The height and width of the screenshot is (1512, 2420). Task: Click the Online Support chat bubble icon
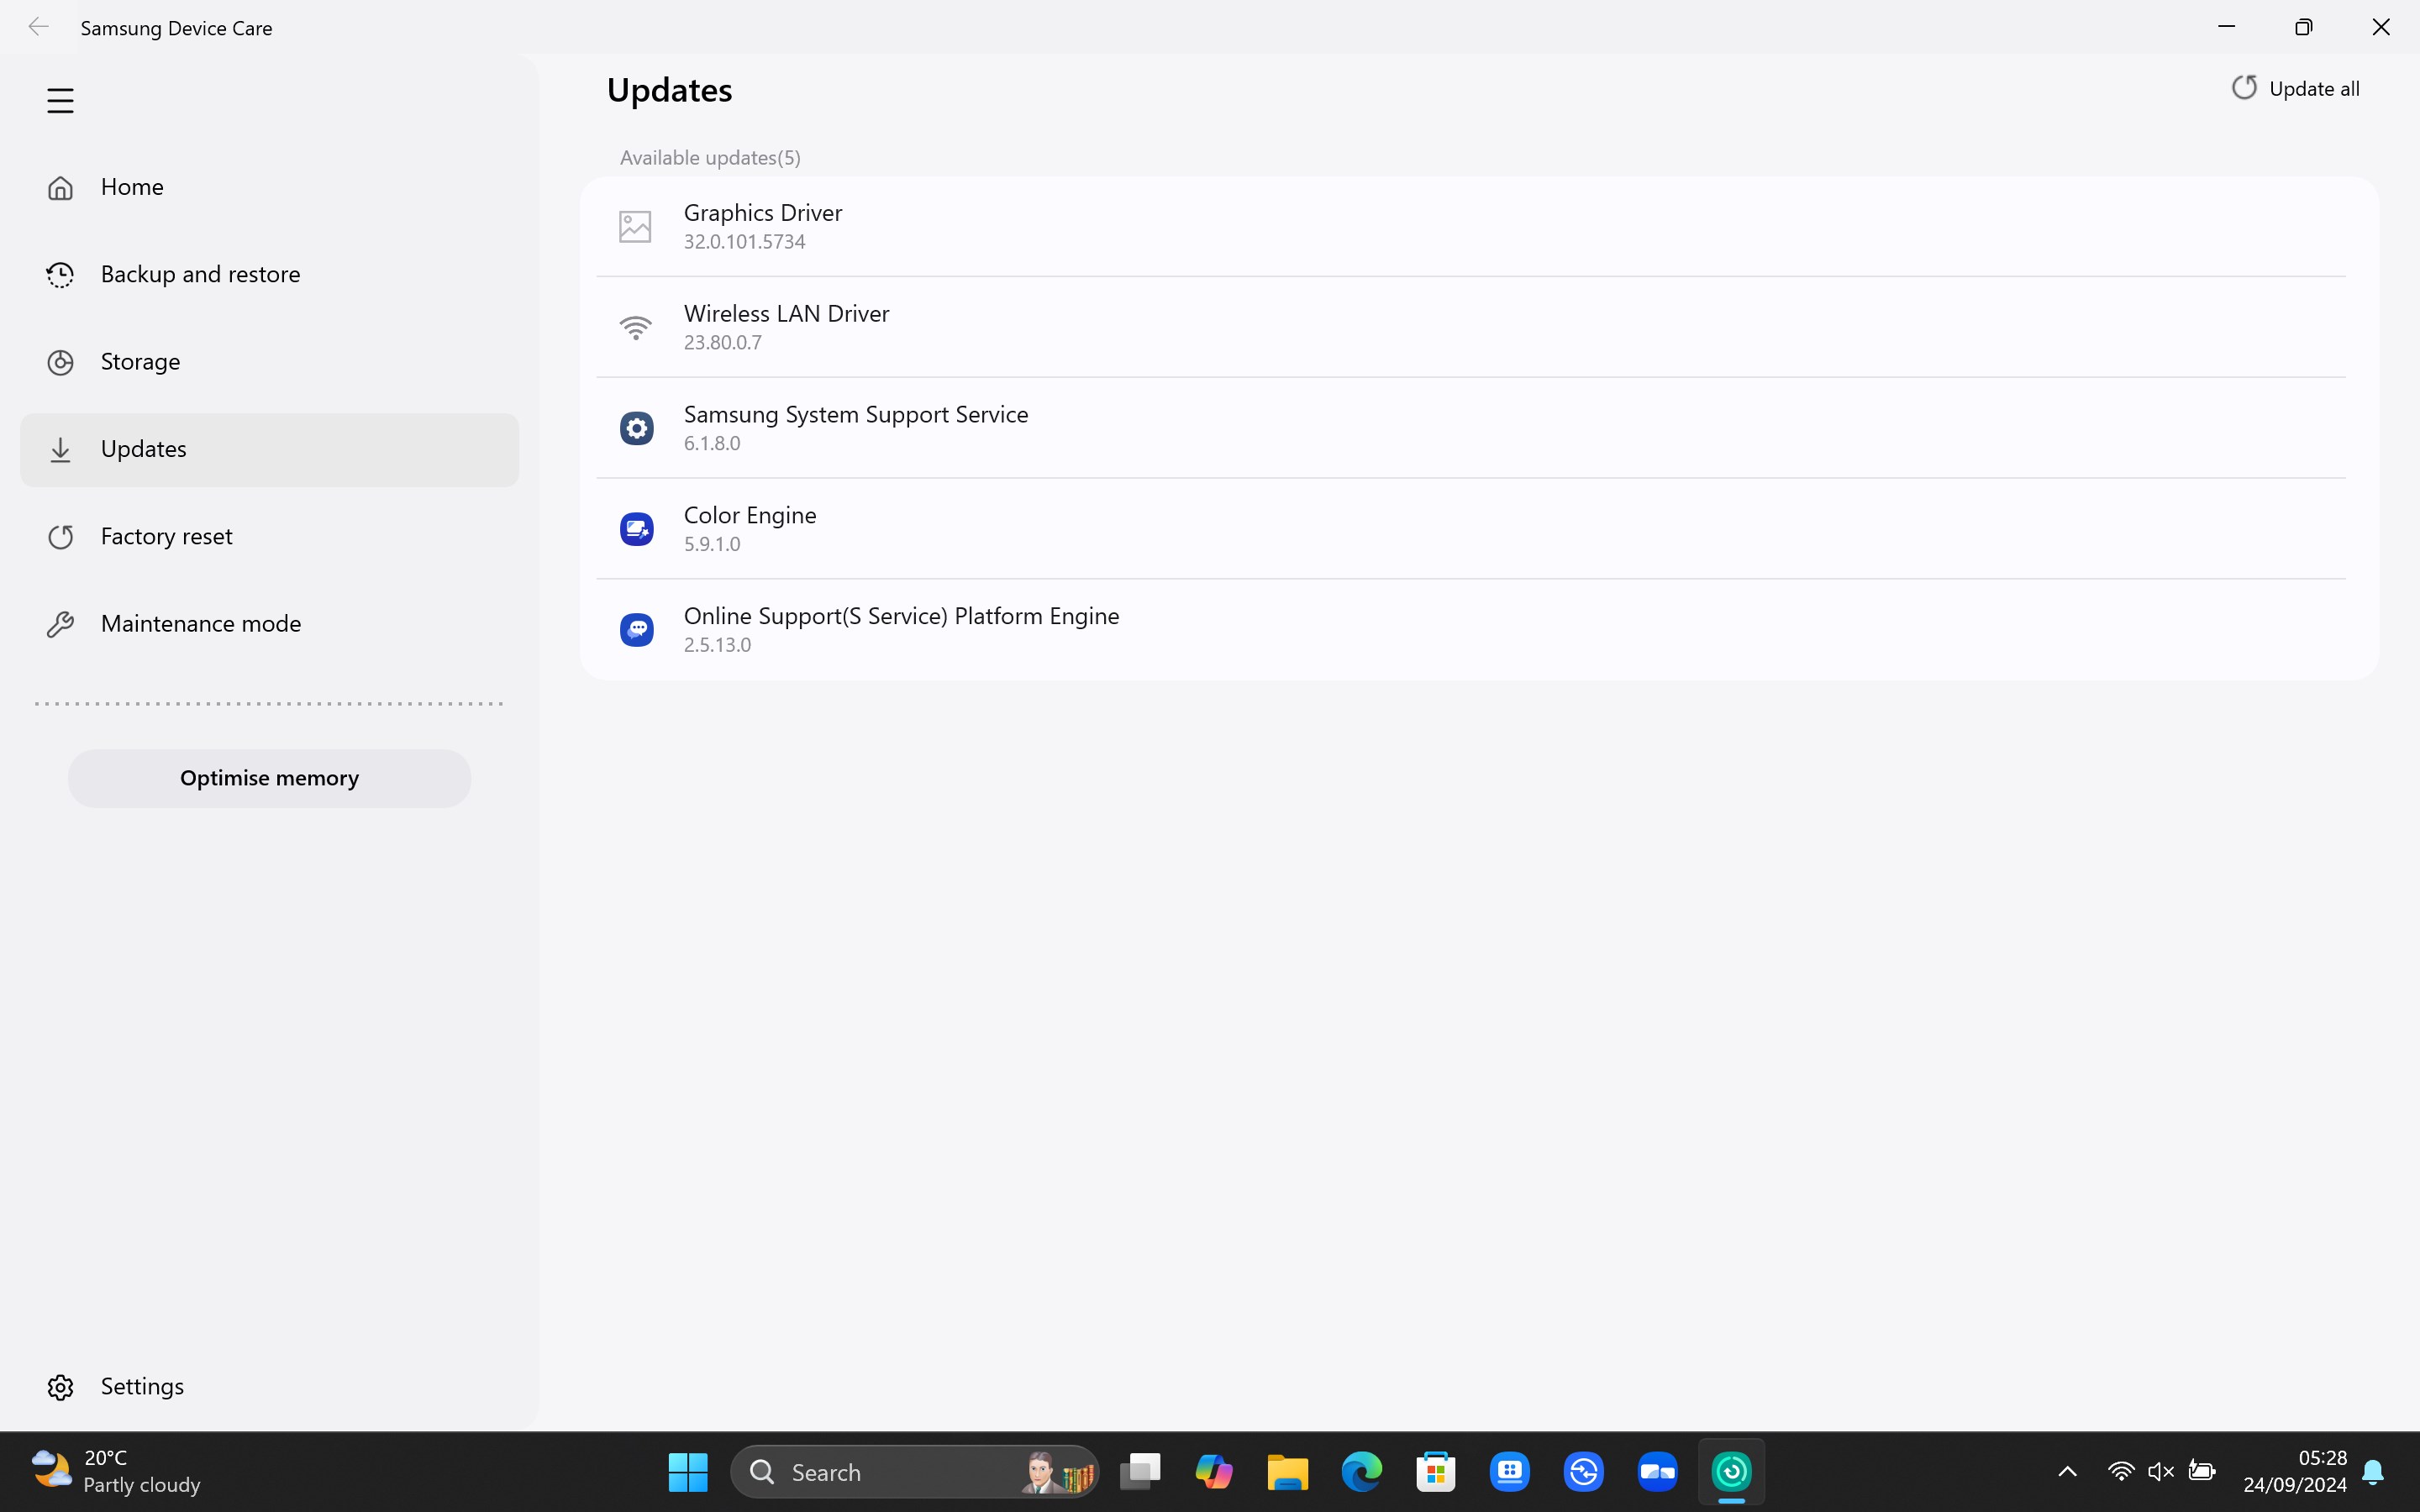[x=636, y=630]
